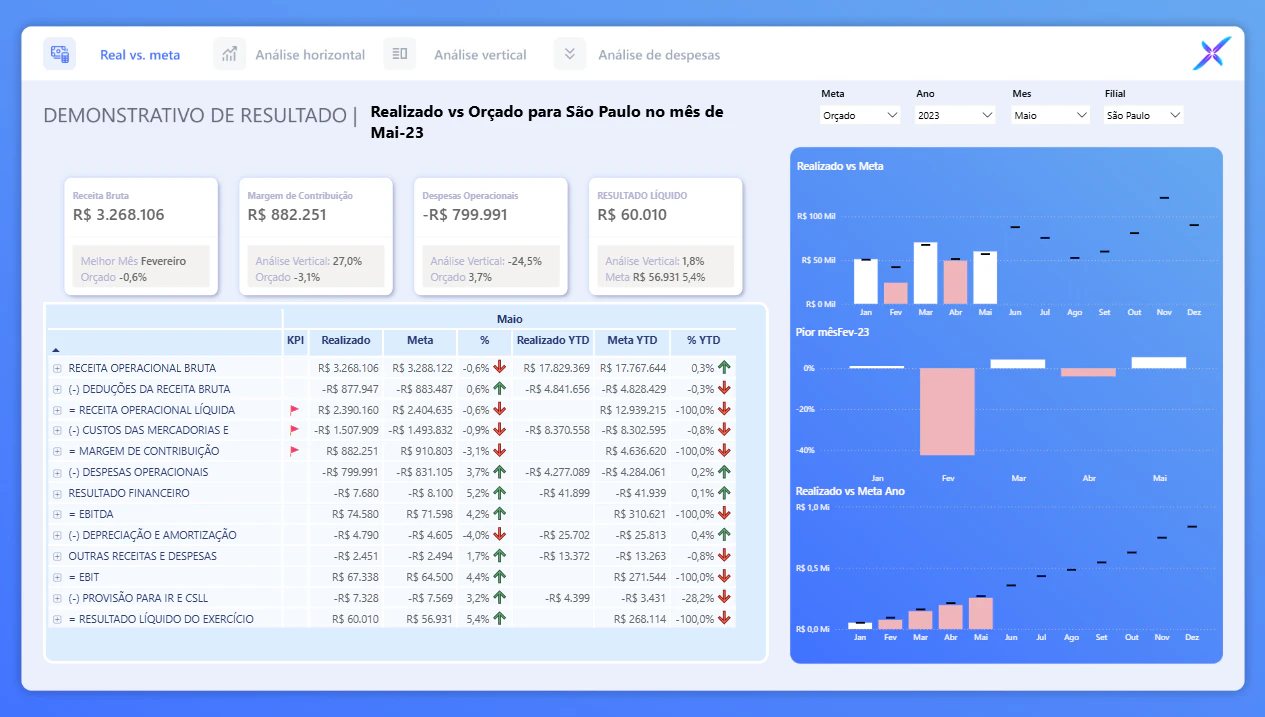The image size is (1265, 717).
Task: Open the Meta dropdown showing Orçado
Action: [861, 115]
